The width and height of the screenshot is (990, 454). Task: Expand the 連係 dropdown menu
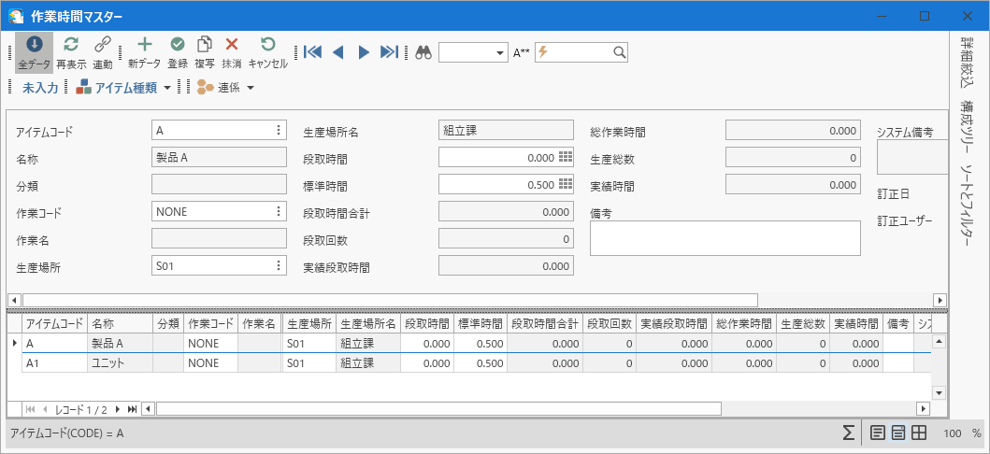[250, 88]
